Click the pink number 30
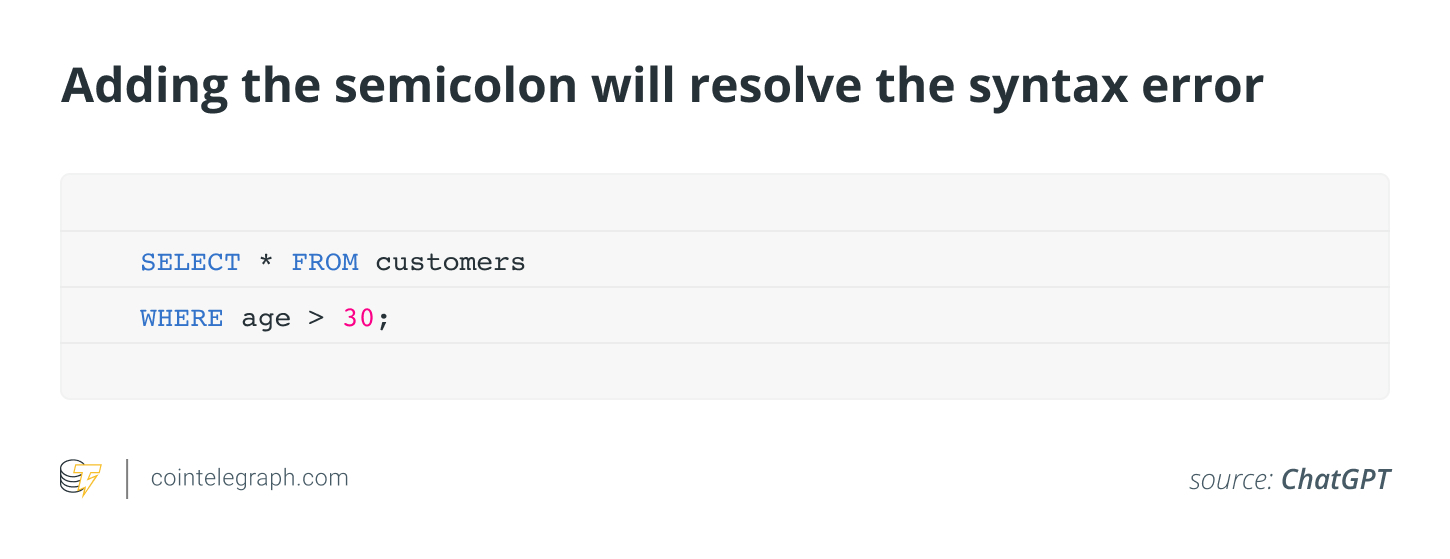 (358, 318)
